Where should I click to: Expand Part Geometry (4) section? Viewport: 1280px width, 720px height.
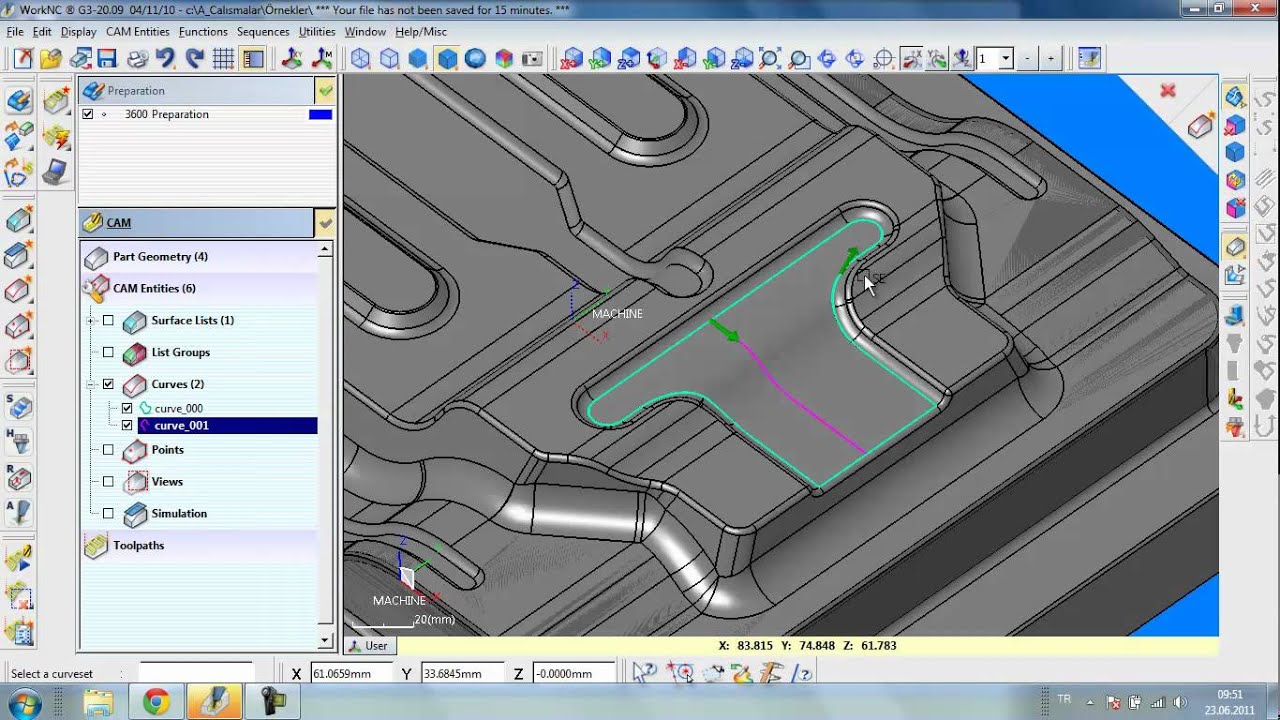coord(160,257)
